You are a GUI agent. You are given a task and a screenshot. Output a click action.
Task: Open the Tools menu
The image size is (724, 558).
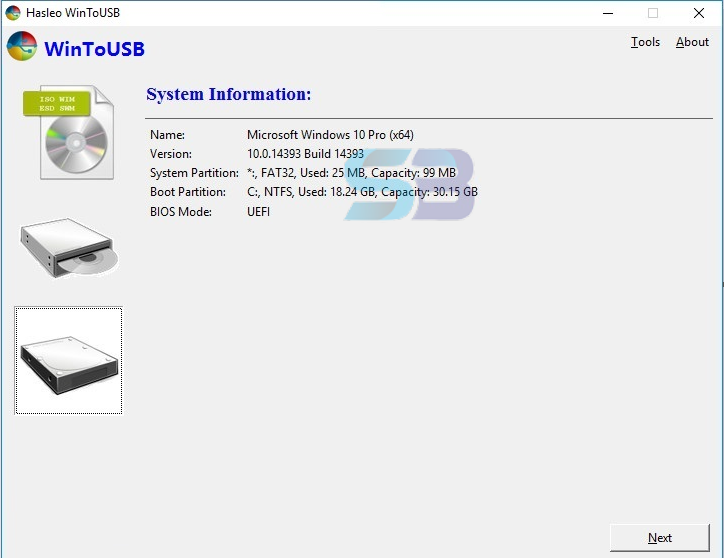click(x=645, y=42)
